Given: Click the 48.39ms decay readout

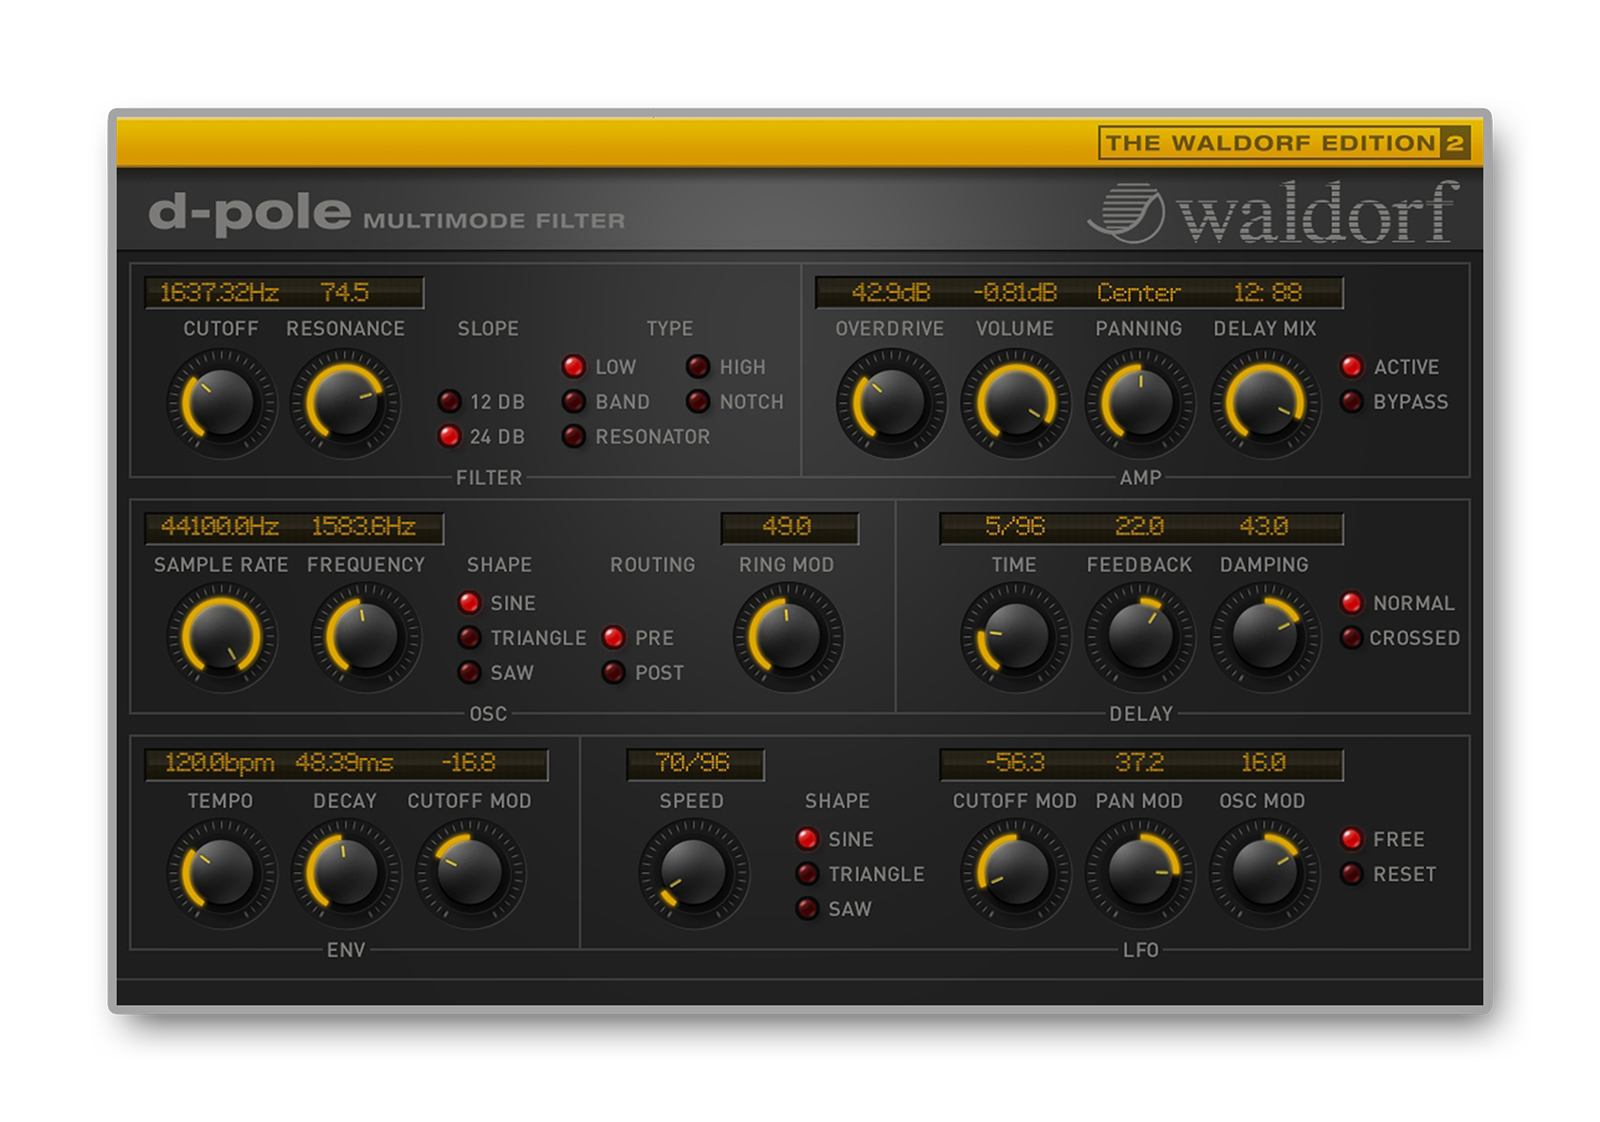Looking at the screenshot, I should [x=344, y=762].
